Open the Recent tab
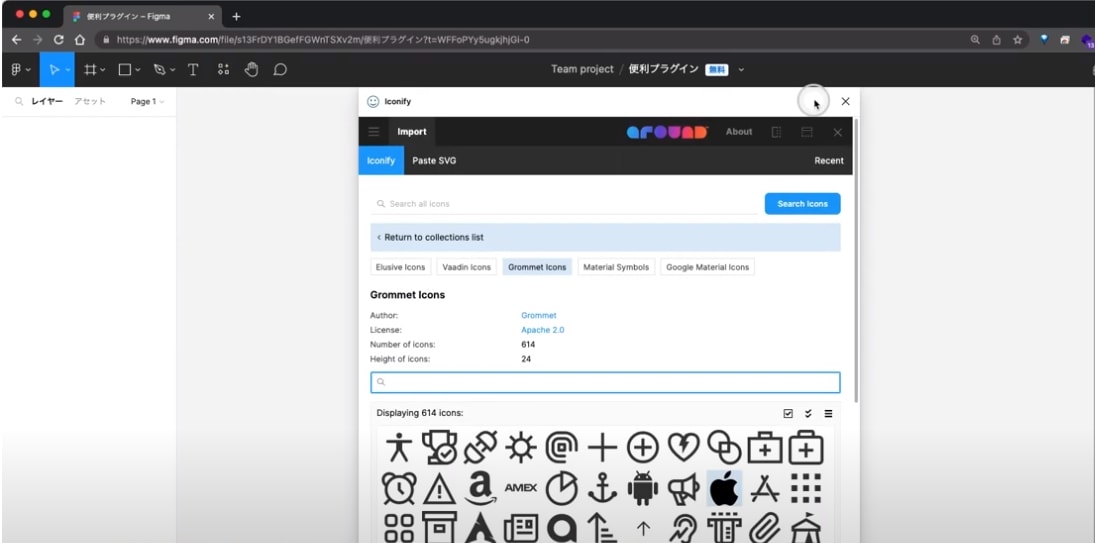The height and width of the screenshot is (543, 1095). [x=829, y=161]
